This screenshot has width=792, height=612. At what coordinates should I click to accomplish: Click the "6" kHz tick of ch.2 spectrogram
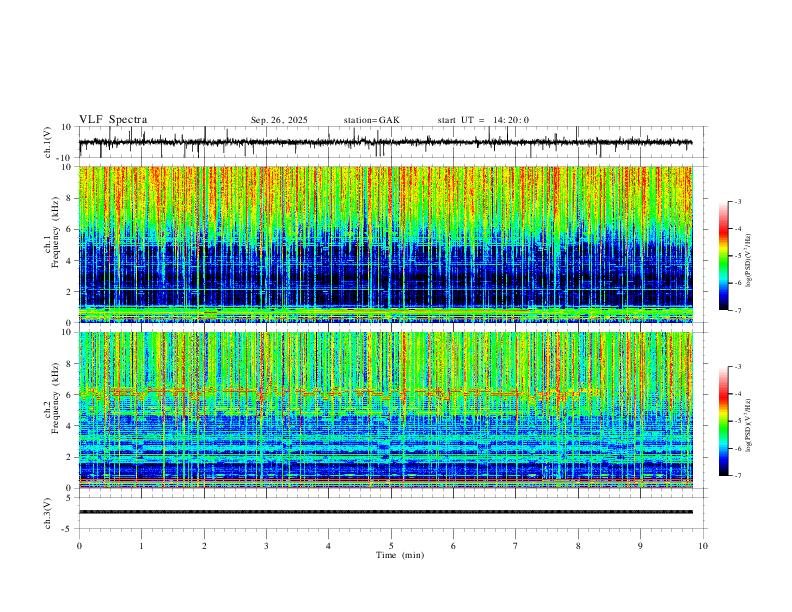point(70,395)
